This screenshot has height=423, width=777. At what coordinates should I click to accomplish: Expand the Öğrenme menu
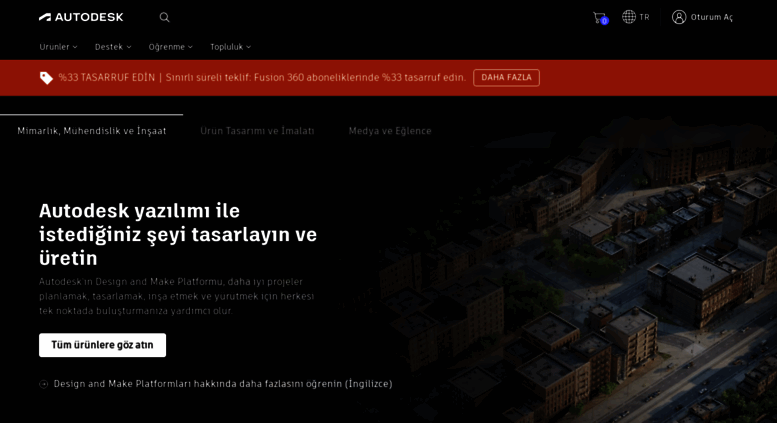coord(170,47)
